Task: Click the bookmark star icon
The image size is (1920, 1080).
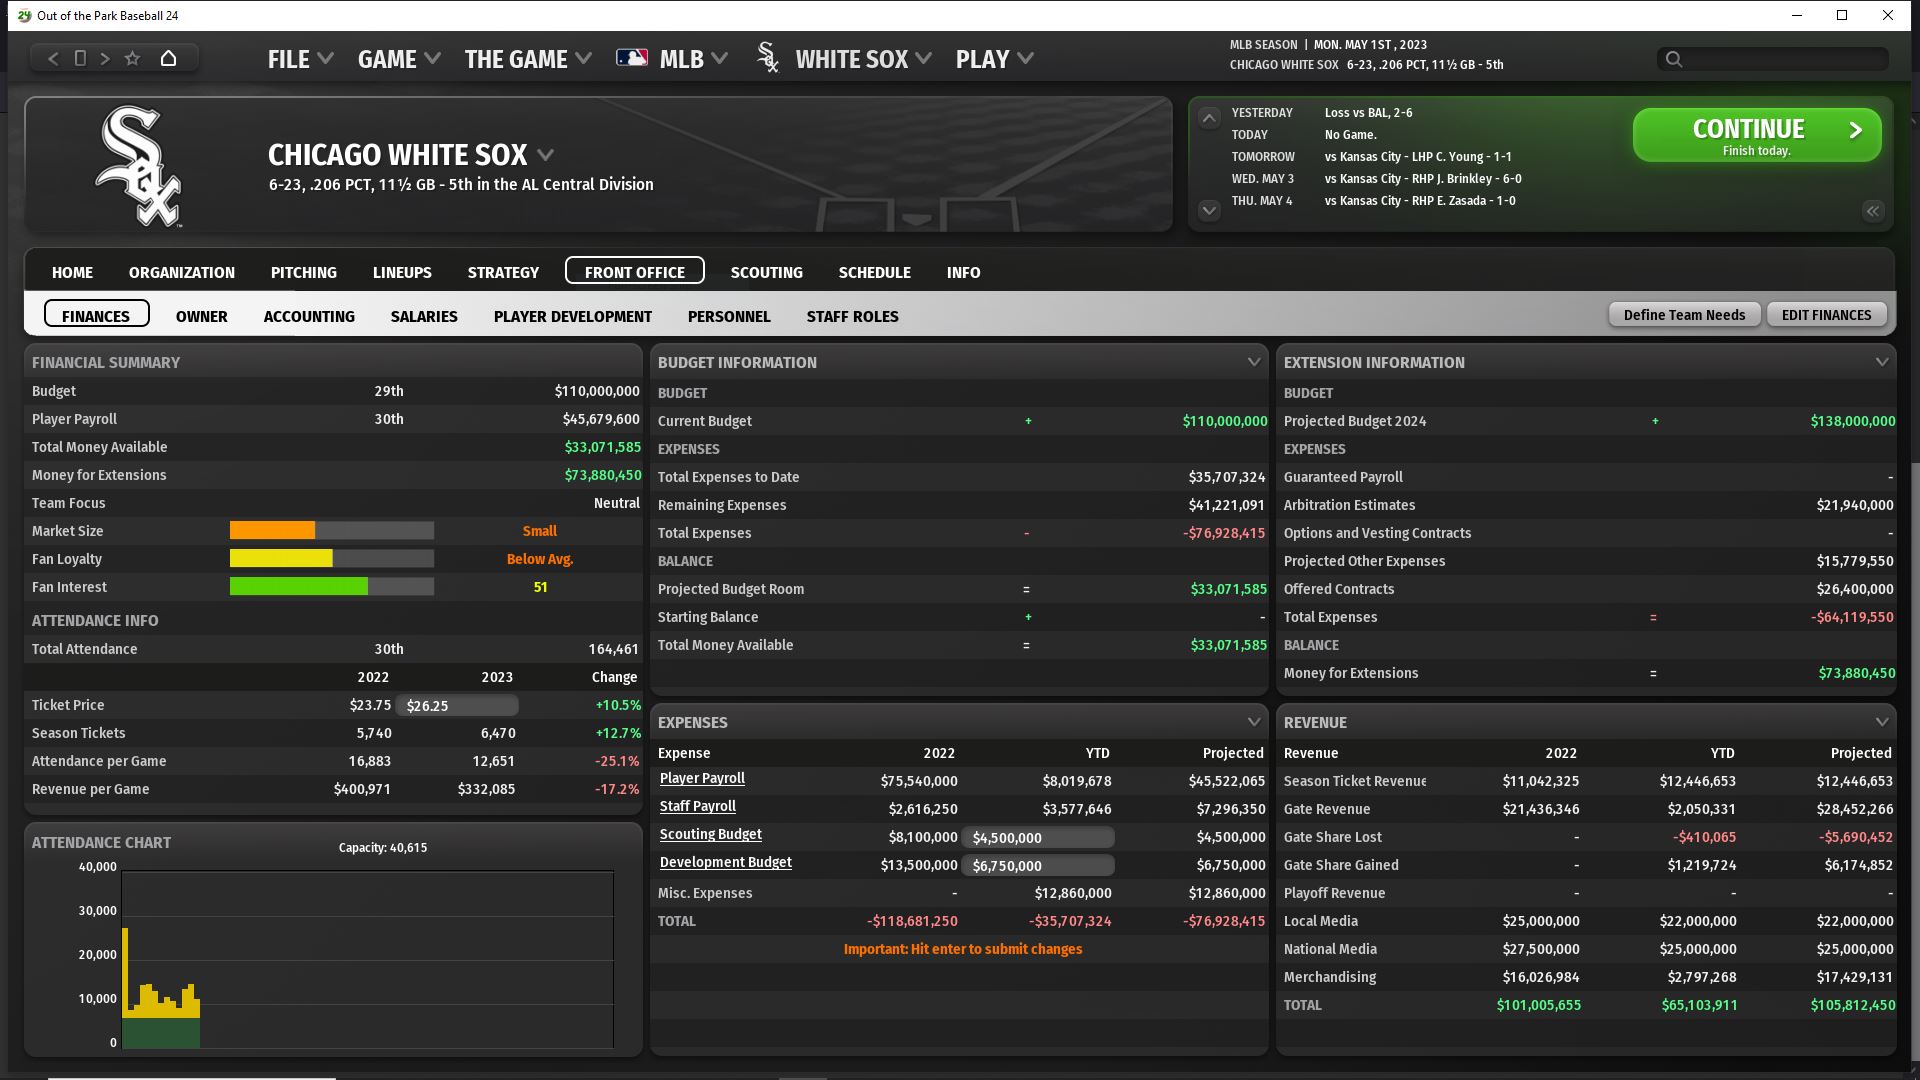Action: 132,59
